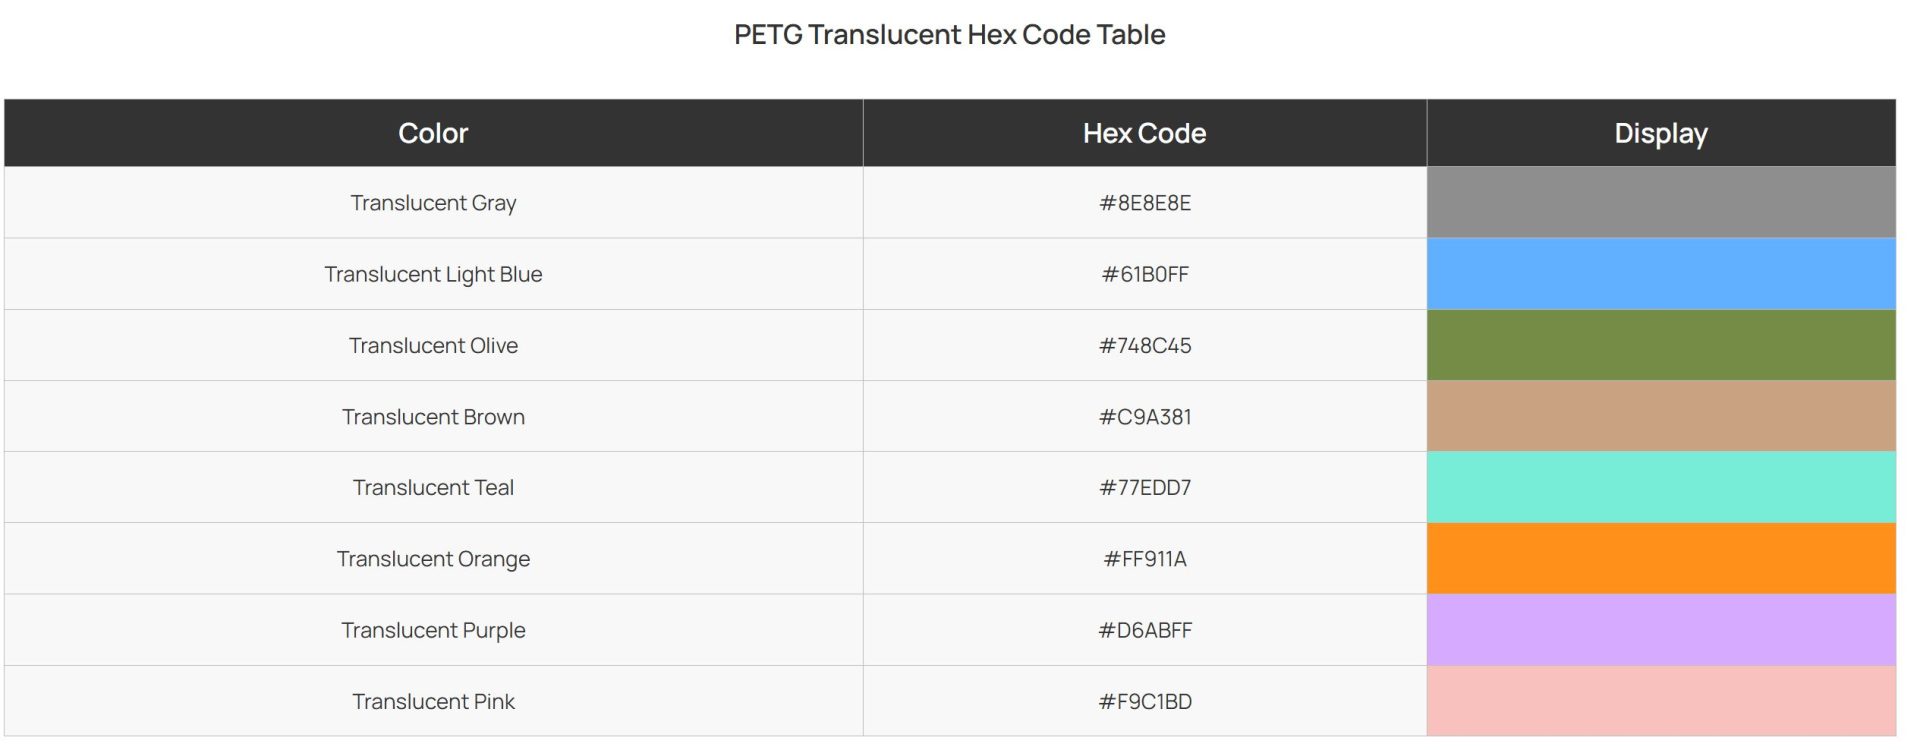Click the Hex Code column header
The height and width of the screenshot is (750, 1920).
coord(1144,133)
